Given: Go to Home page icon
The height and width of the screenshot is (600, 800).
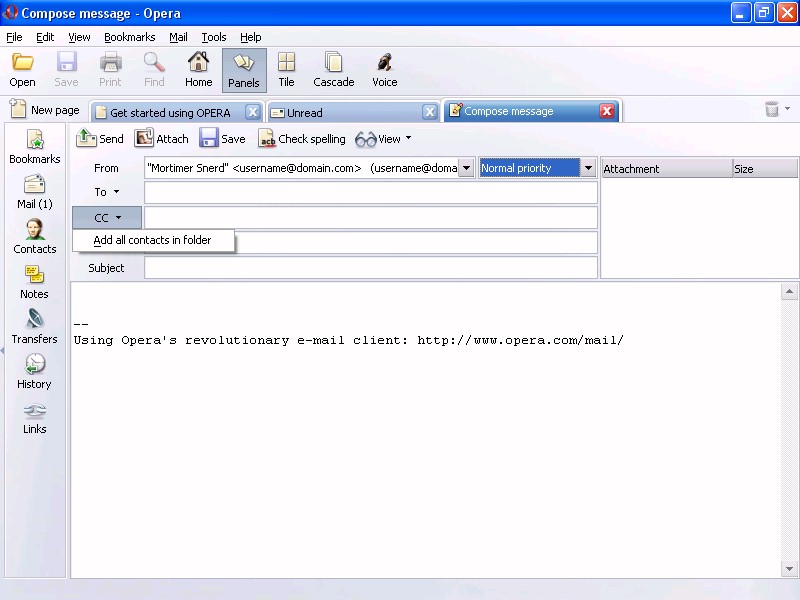Looking at the screenshot, I should [x=198, y=70].
